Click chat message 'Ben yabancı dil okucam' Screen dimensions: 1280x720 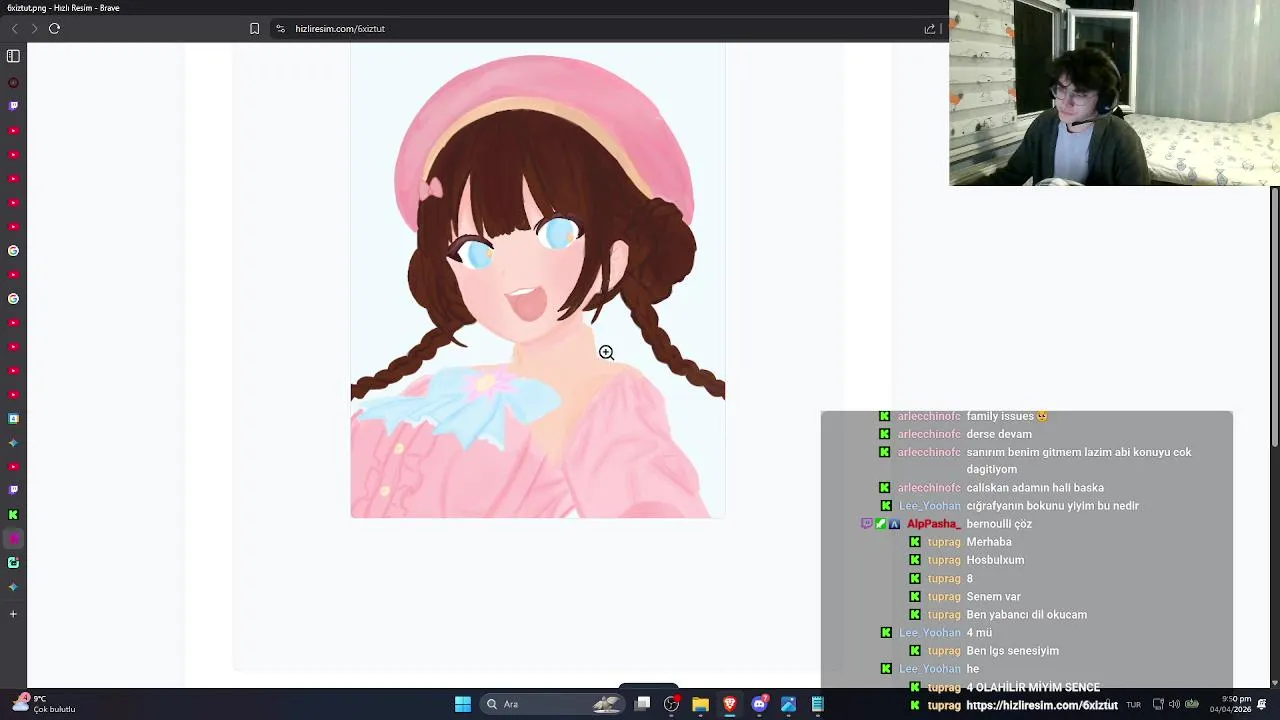coord(1026,615)
